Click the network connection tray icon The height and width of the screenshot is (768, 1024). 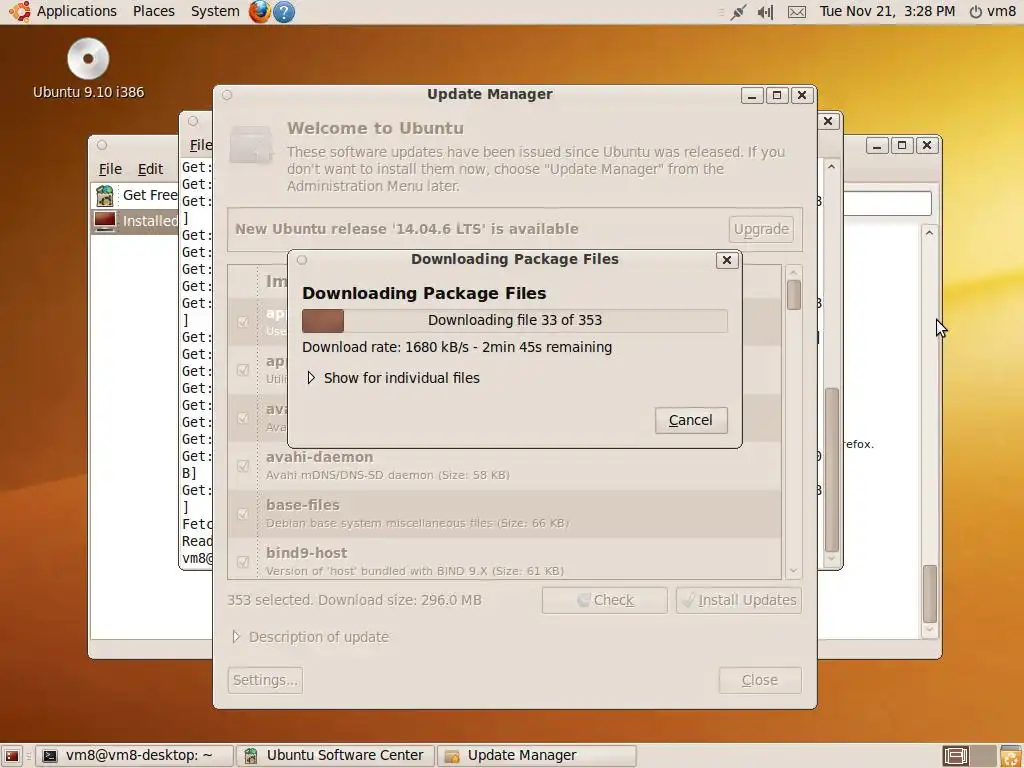tap(739, 12)
